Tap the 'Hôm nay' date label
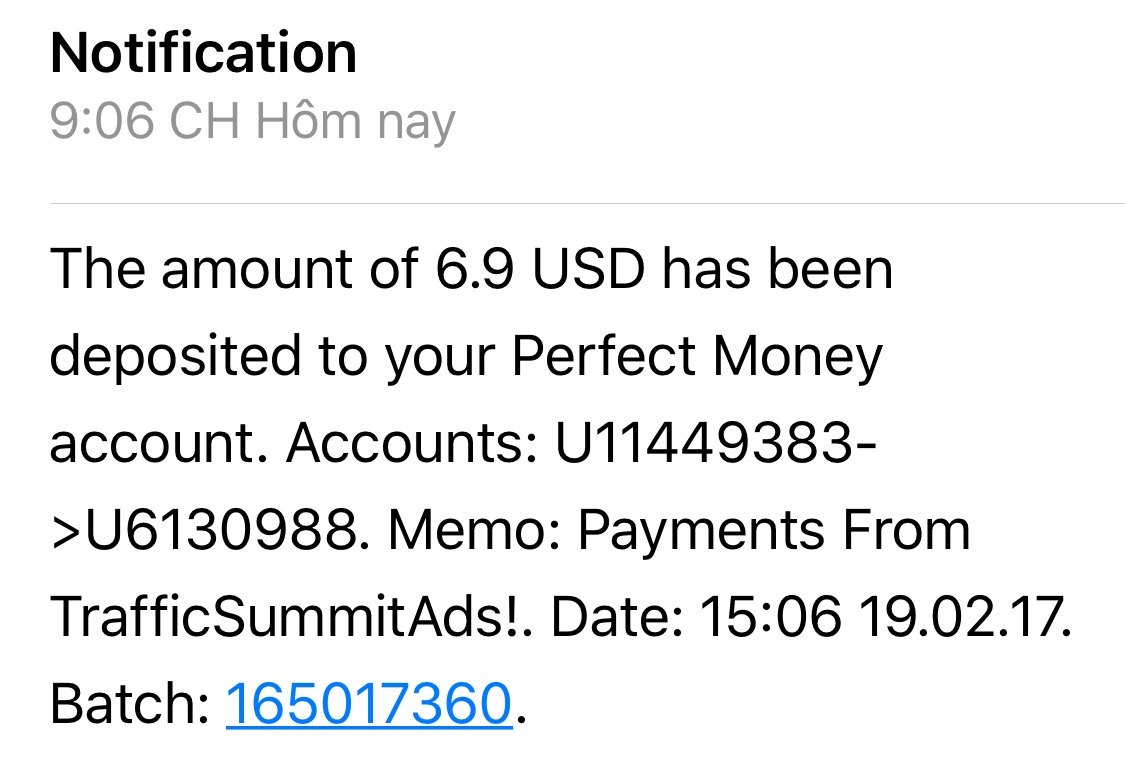Image resolution: width=1125 pixels, height=766 pixels. click(355, 122)
